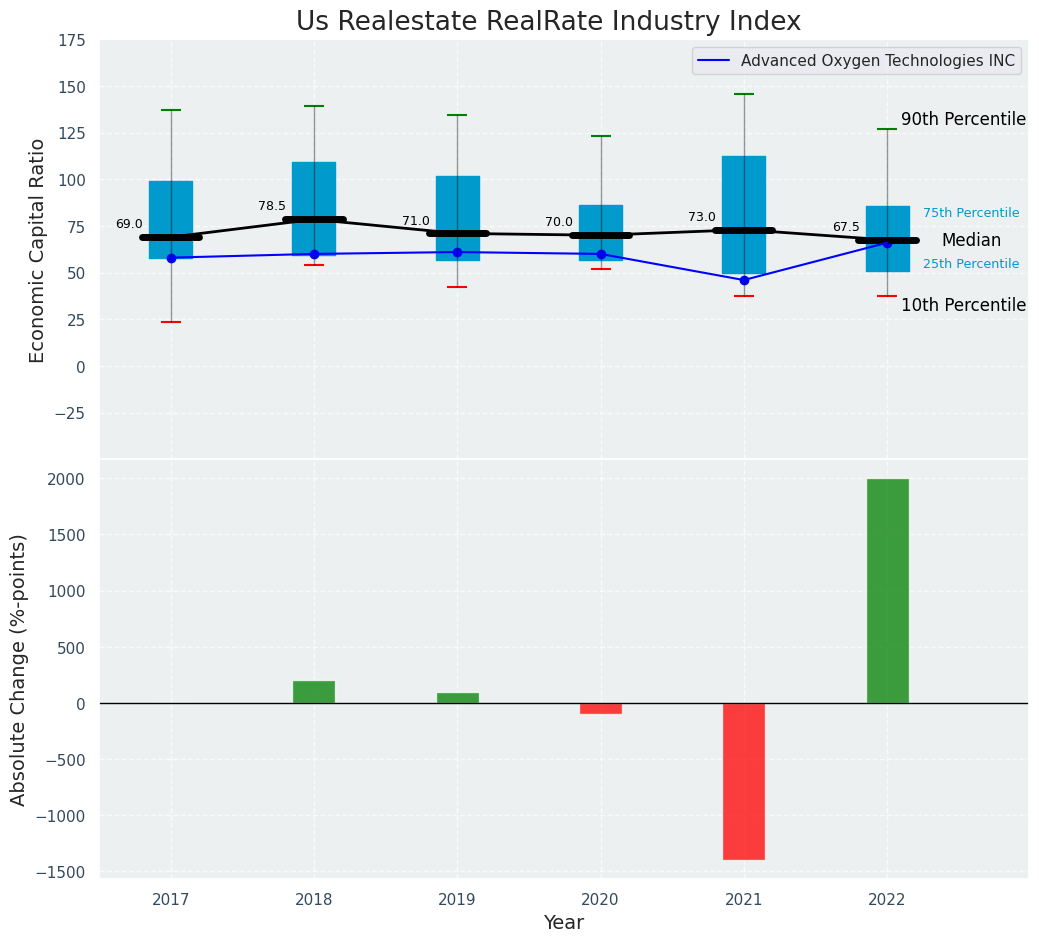Click the 90th Percentile annotation
The height and width of the screenshot is (942, 1039).
(x=962, y=120)
